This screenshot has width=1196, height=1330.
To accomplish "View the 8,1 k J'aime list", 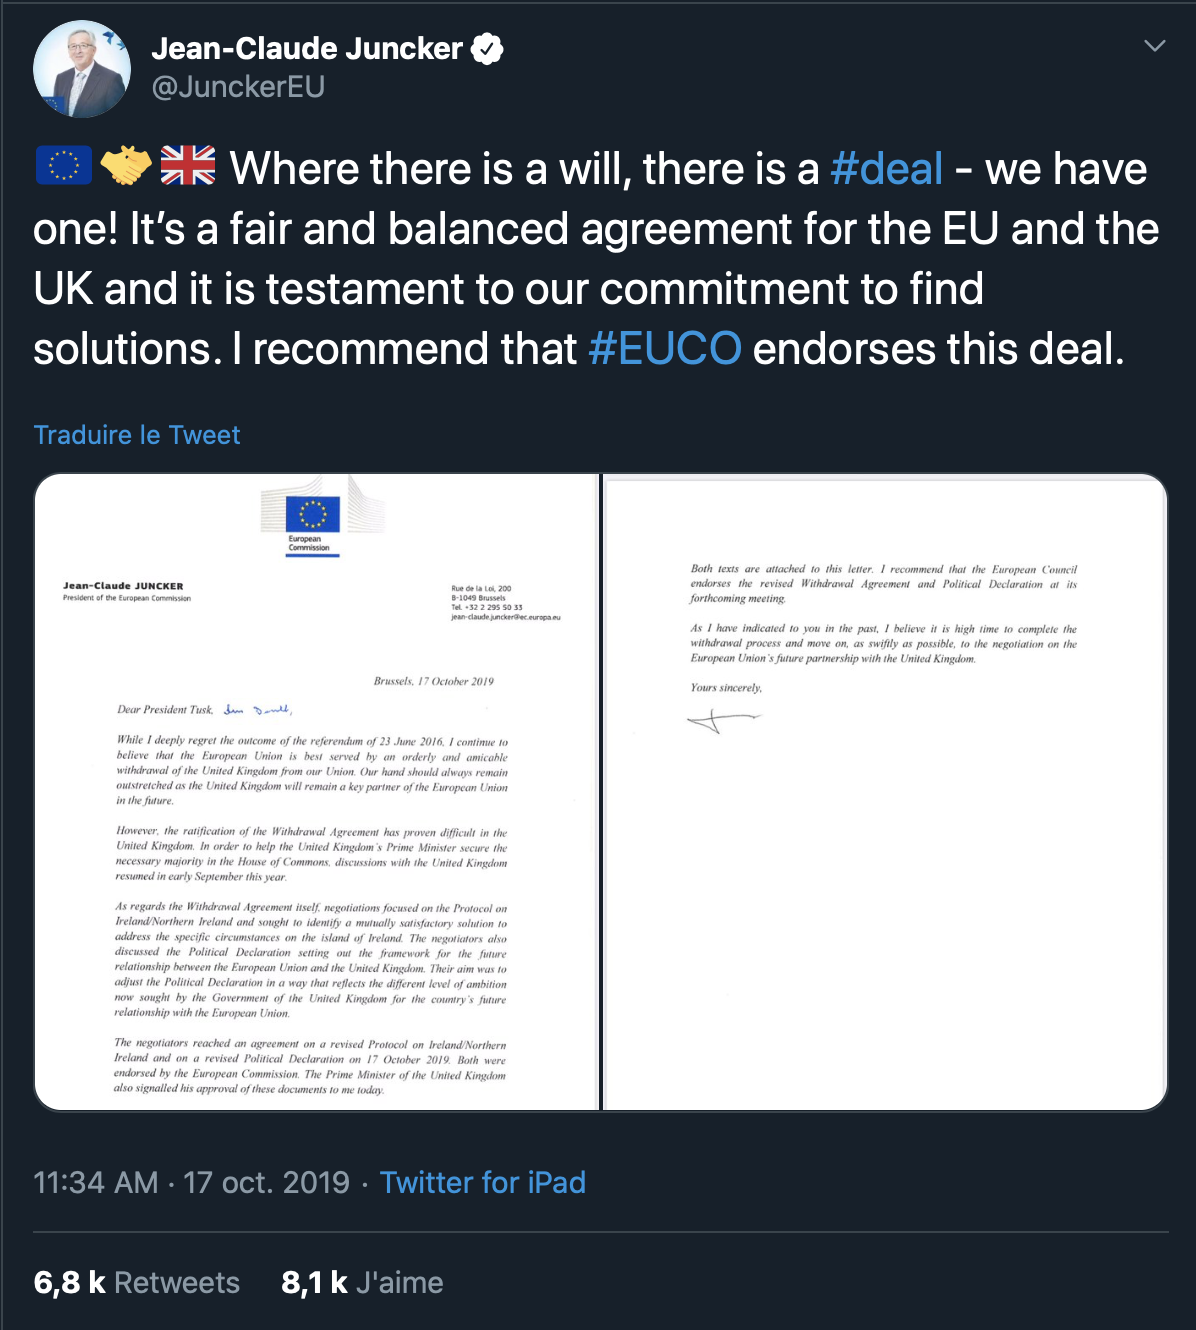I will coord(362,1282).
